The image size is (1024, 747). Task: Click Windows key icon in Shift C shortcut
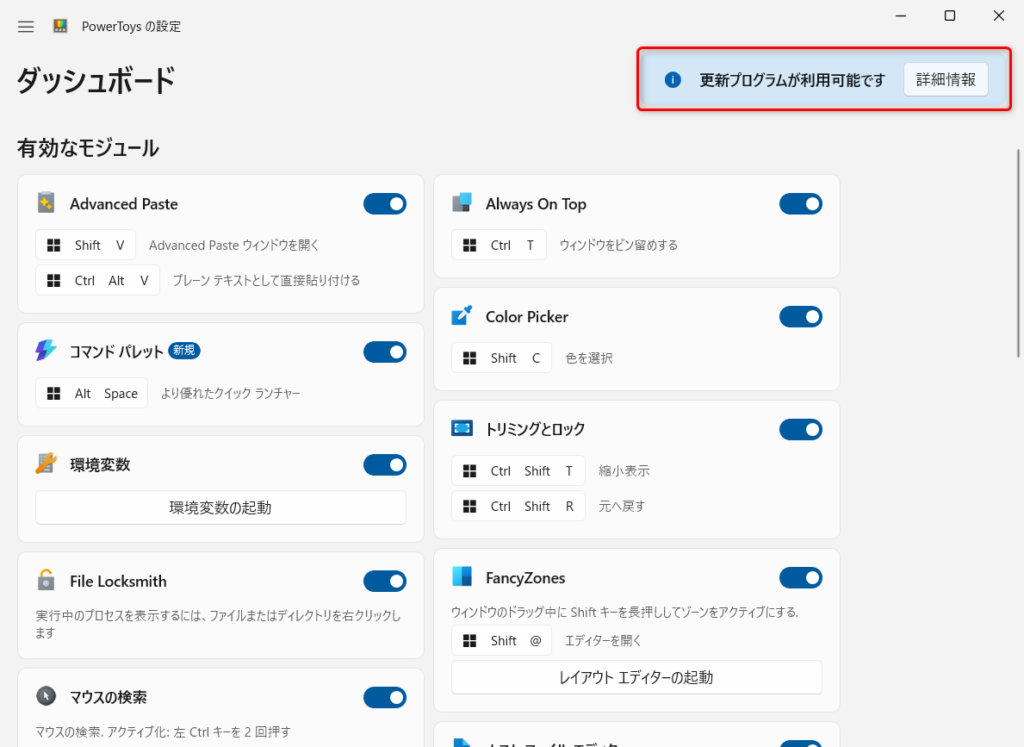coord(470,358)
